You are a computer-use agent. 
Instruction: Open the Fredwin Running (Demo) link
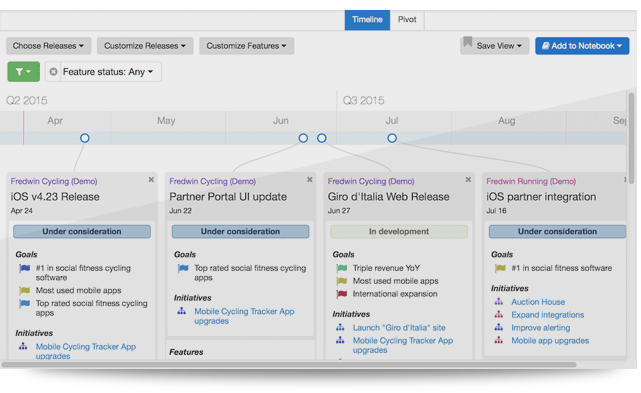pyautogui.click(x=531, y=181)
